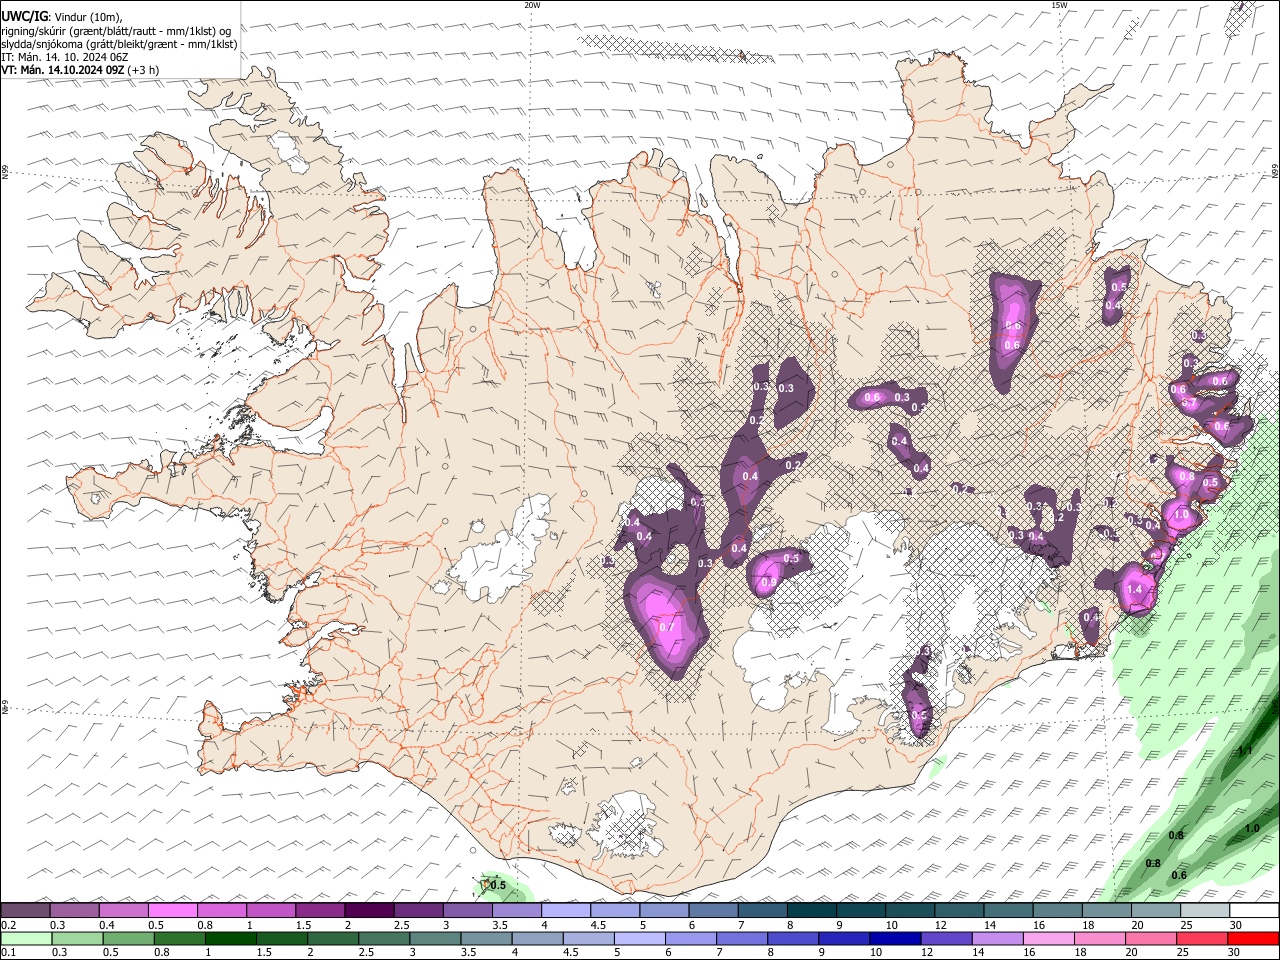Choose the top-row legend swatch labeled 18
Screen dimensions: 1280x960
point(1108,911)
